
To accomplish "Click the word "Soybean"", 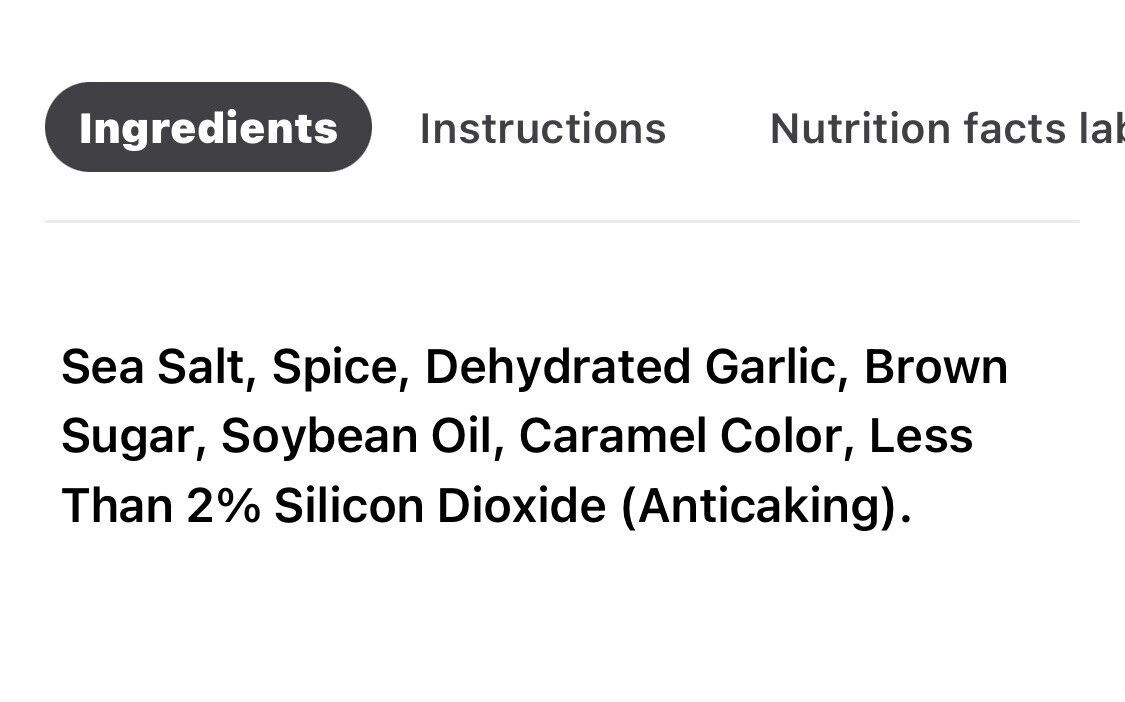I will tap(319, 438).
